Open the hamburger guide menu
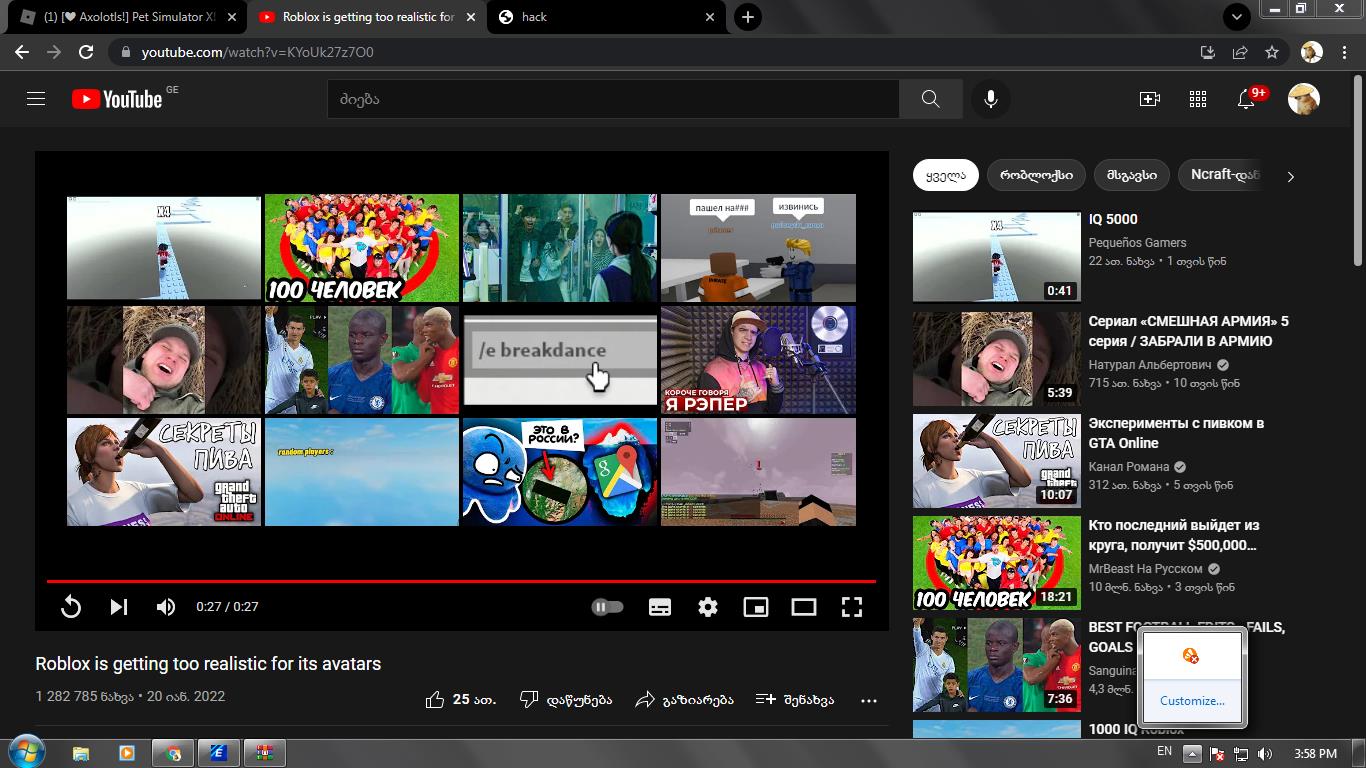This screenshot has height=768, width=1366. pyautogui.click(x=36, y=99)
